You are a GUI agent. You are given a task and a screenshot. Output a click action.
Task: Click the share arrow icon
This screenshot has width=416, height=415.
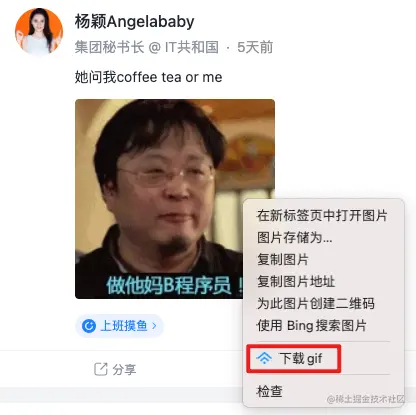(101, 369)
